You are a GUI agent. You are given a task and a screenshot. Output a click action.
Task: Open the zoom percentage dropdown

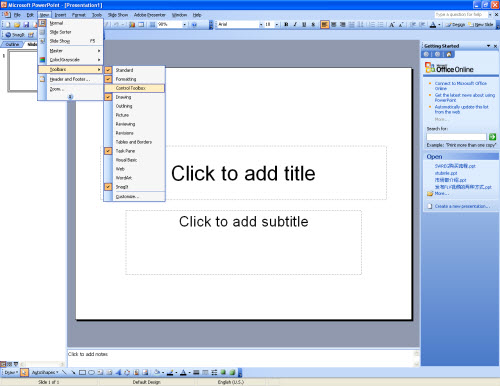coord(184,25)
